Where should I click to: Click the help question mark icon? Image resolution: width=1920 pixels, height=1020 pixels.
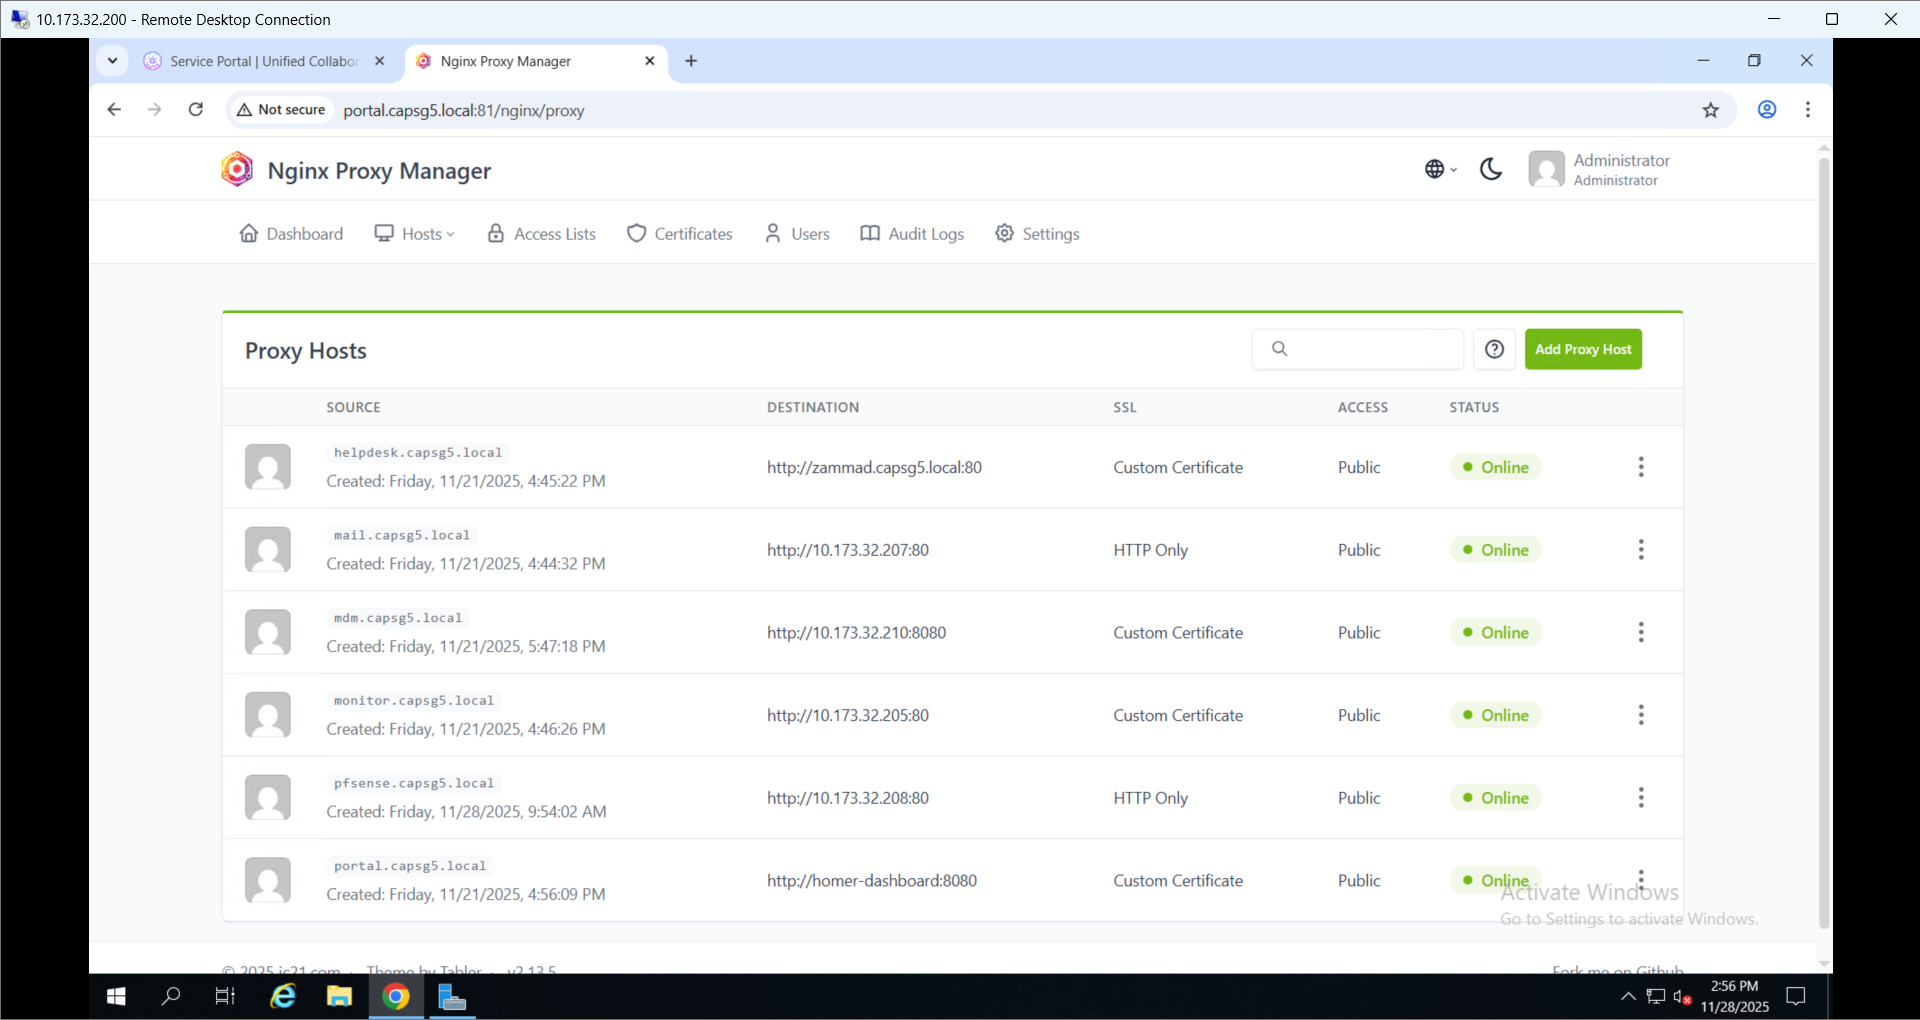click(x=1494, y=349)
